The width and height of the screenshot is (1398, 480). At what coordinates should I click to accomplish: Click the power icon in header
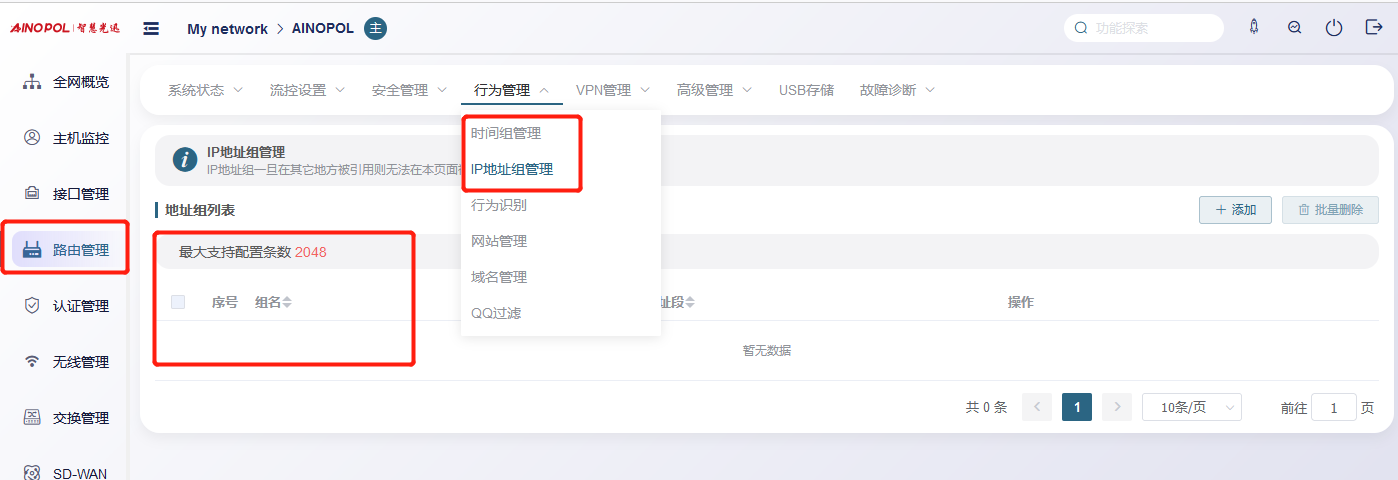pyautogui.click(x=1334, y=28)
